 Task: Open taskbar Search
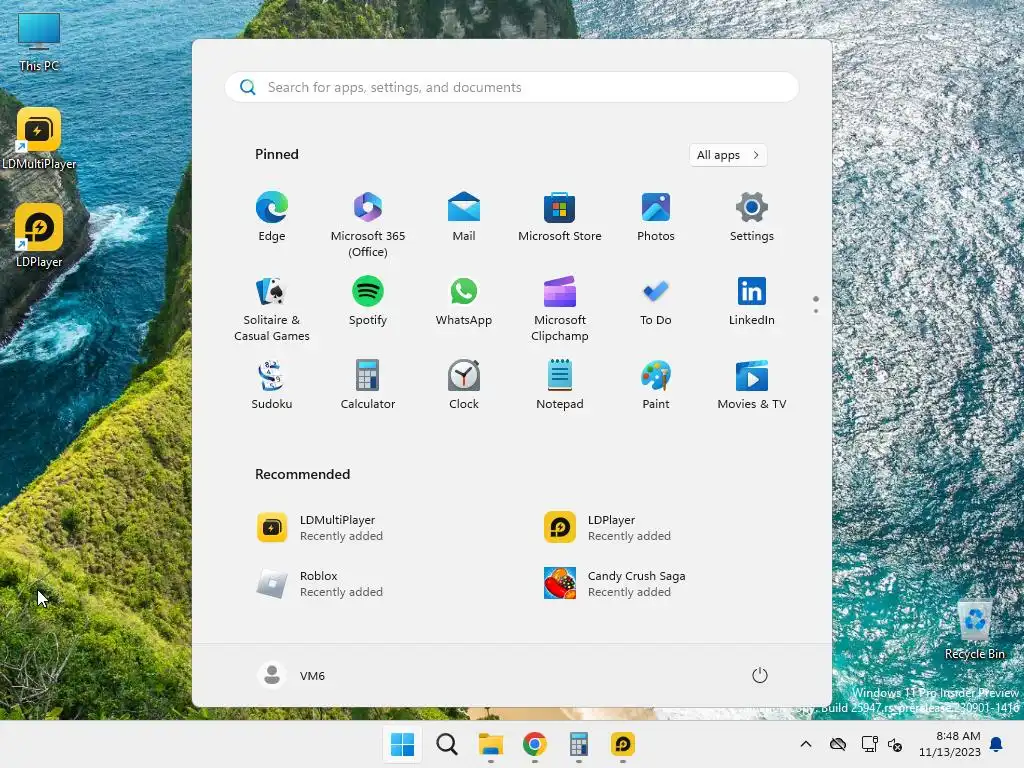pyautogui.click(x=447, y=744)
